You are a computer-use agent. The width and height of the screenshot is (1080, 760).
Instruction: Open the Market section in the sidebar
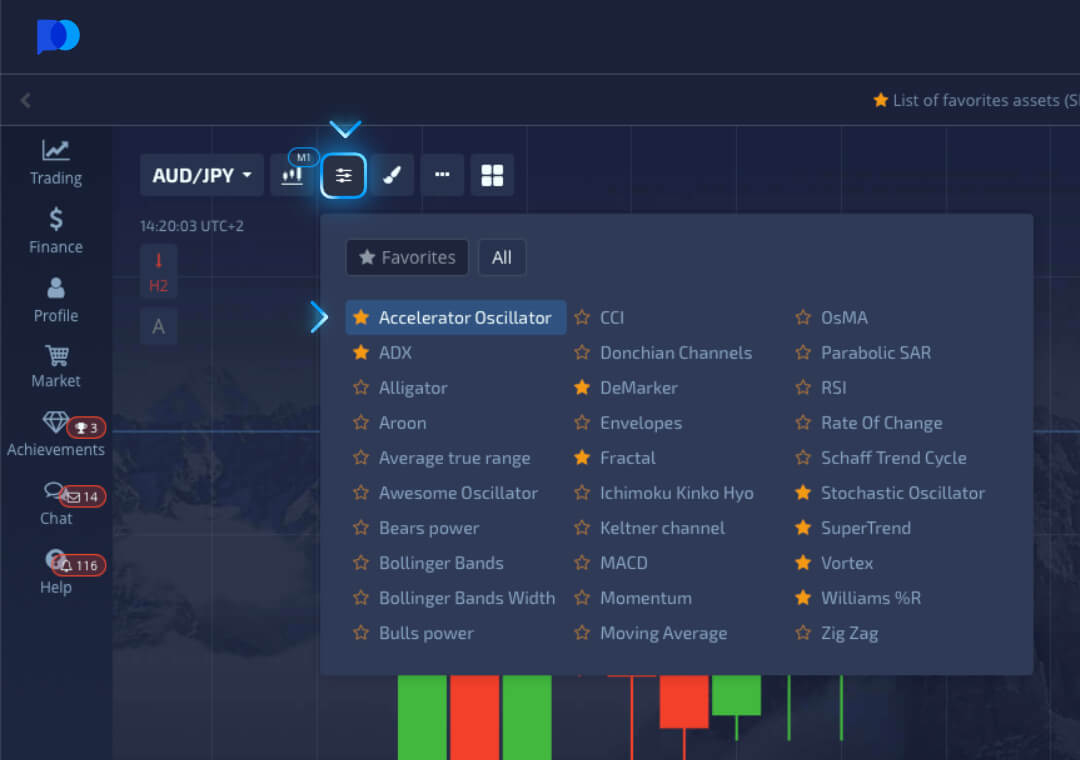pos(55,366)
